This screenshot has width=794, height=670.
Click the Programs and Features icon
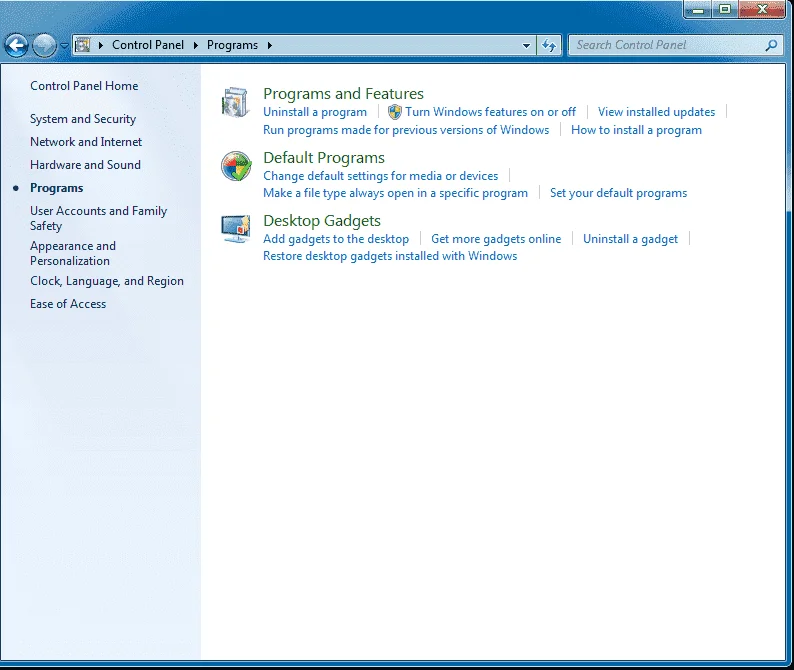235,103
